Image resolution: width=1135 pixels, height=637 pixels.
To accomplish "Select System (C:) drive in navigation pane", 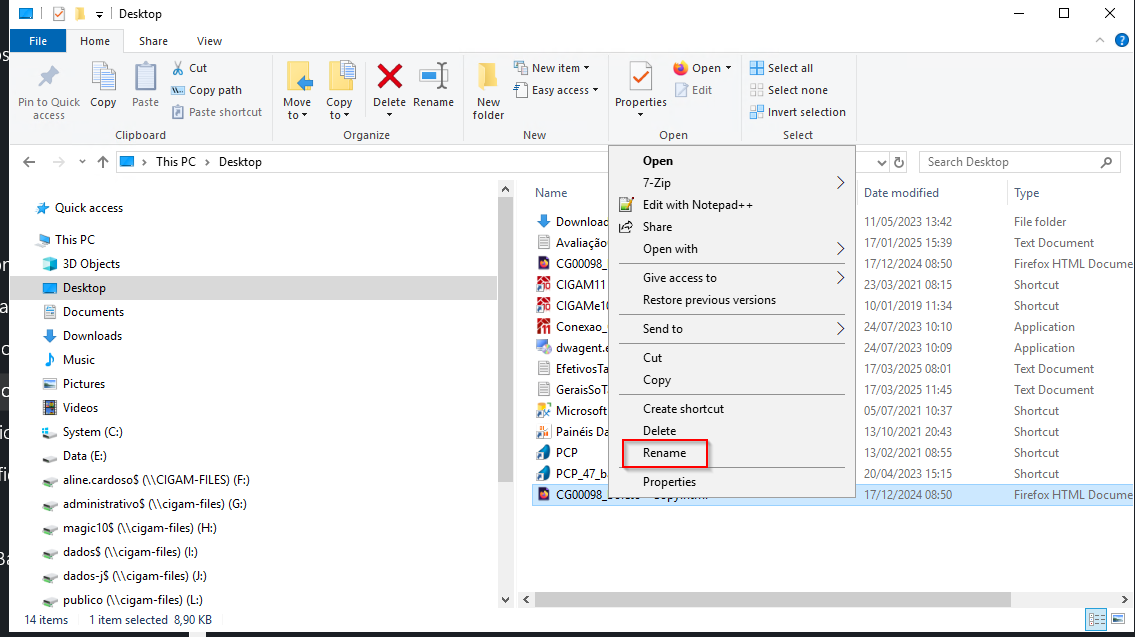I will pos(93,432).
